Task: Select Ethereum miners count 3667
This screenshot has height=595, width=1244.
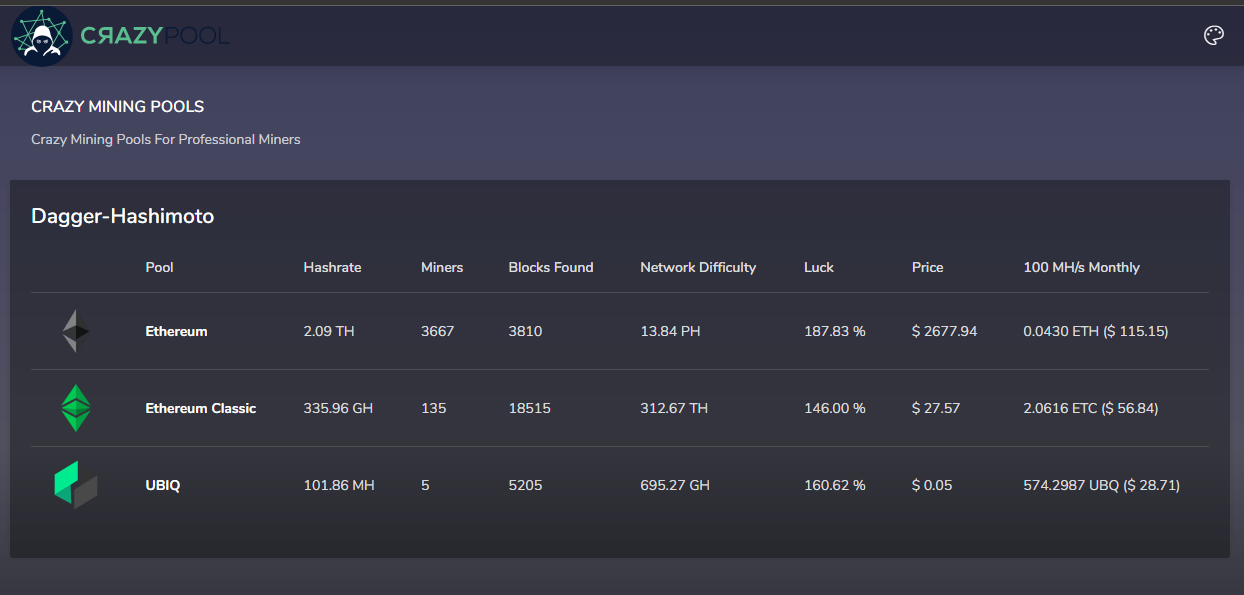Action: tap(438, 331)
